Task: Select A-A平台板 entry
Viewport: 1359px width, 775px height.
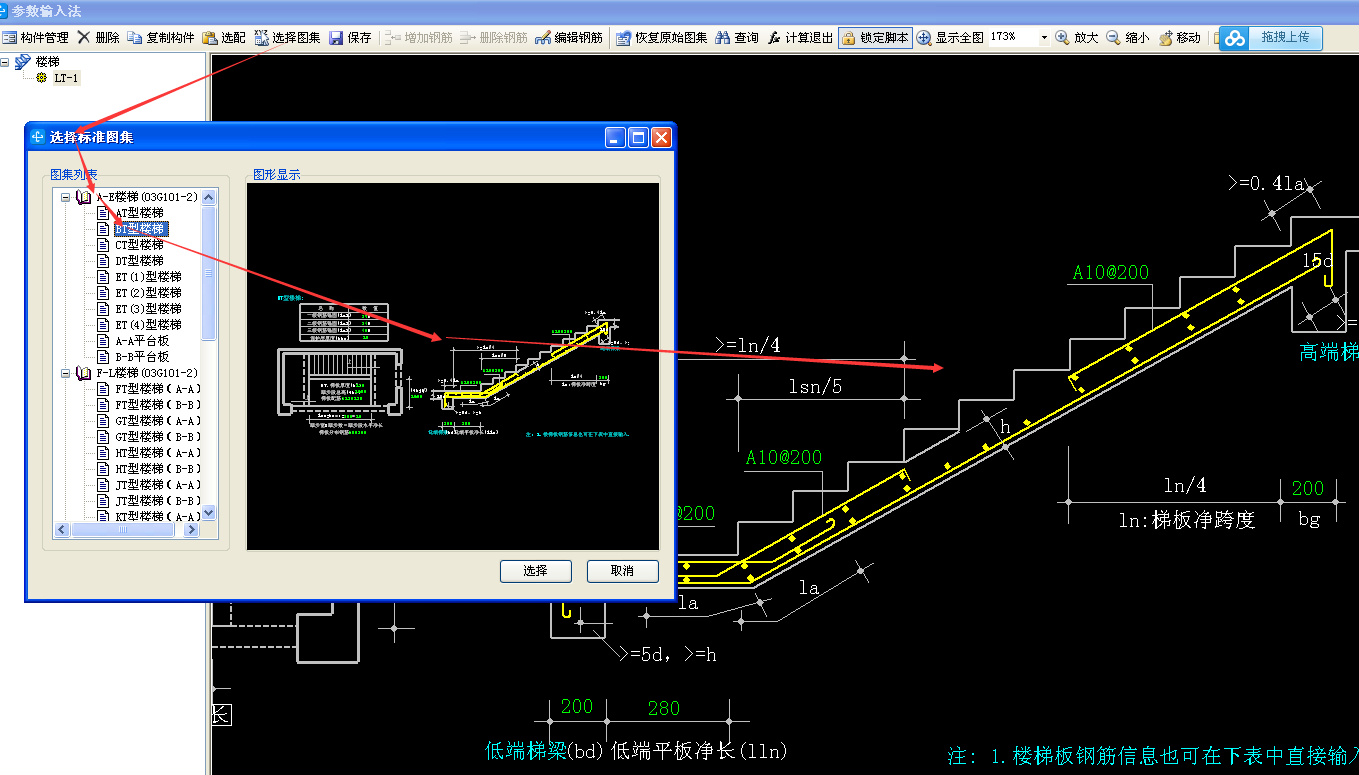Action: click(x=142, y=341)
